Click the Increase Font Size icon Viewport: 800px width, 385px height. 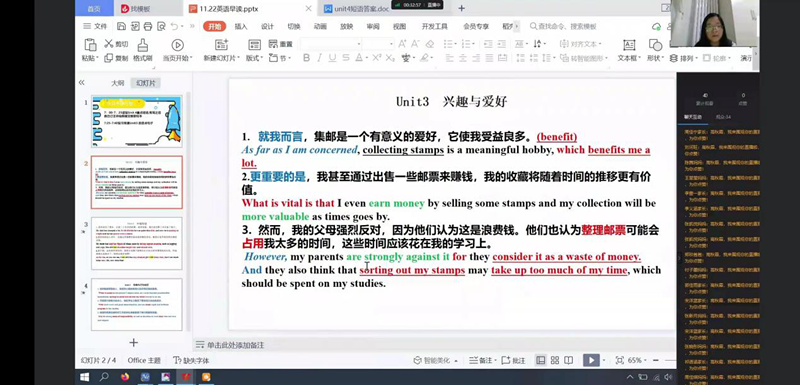click(x=402, y=44)
